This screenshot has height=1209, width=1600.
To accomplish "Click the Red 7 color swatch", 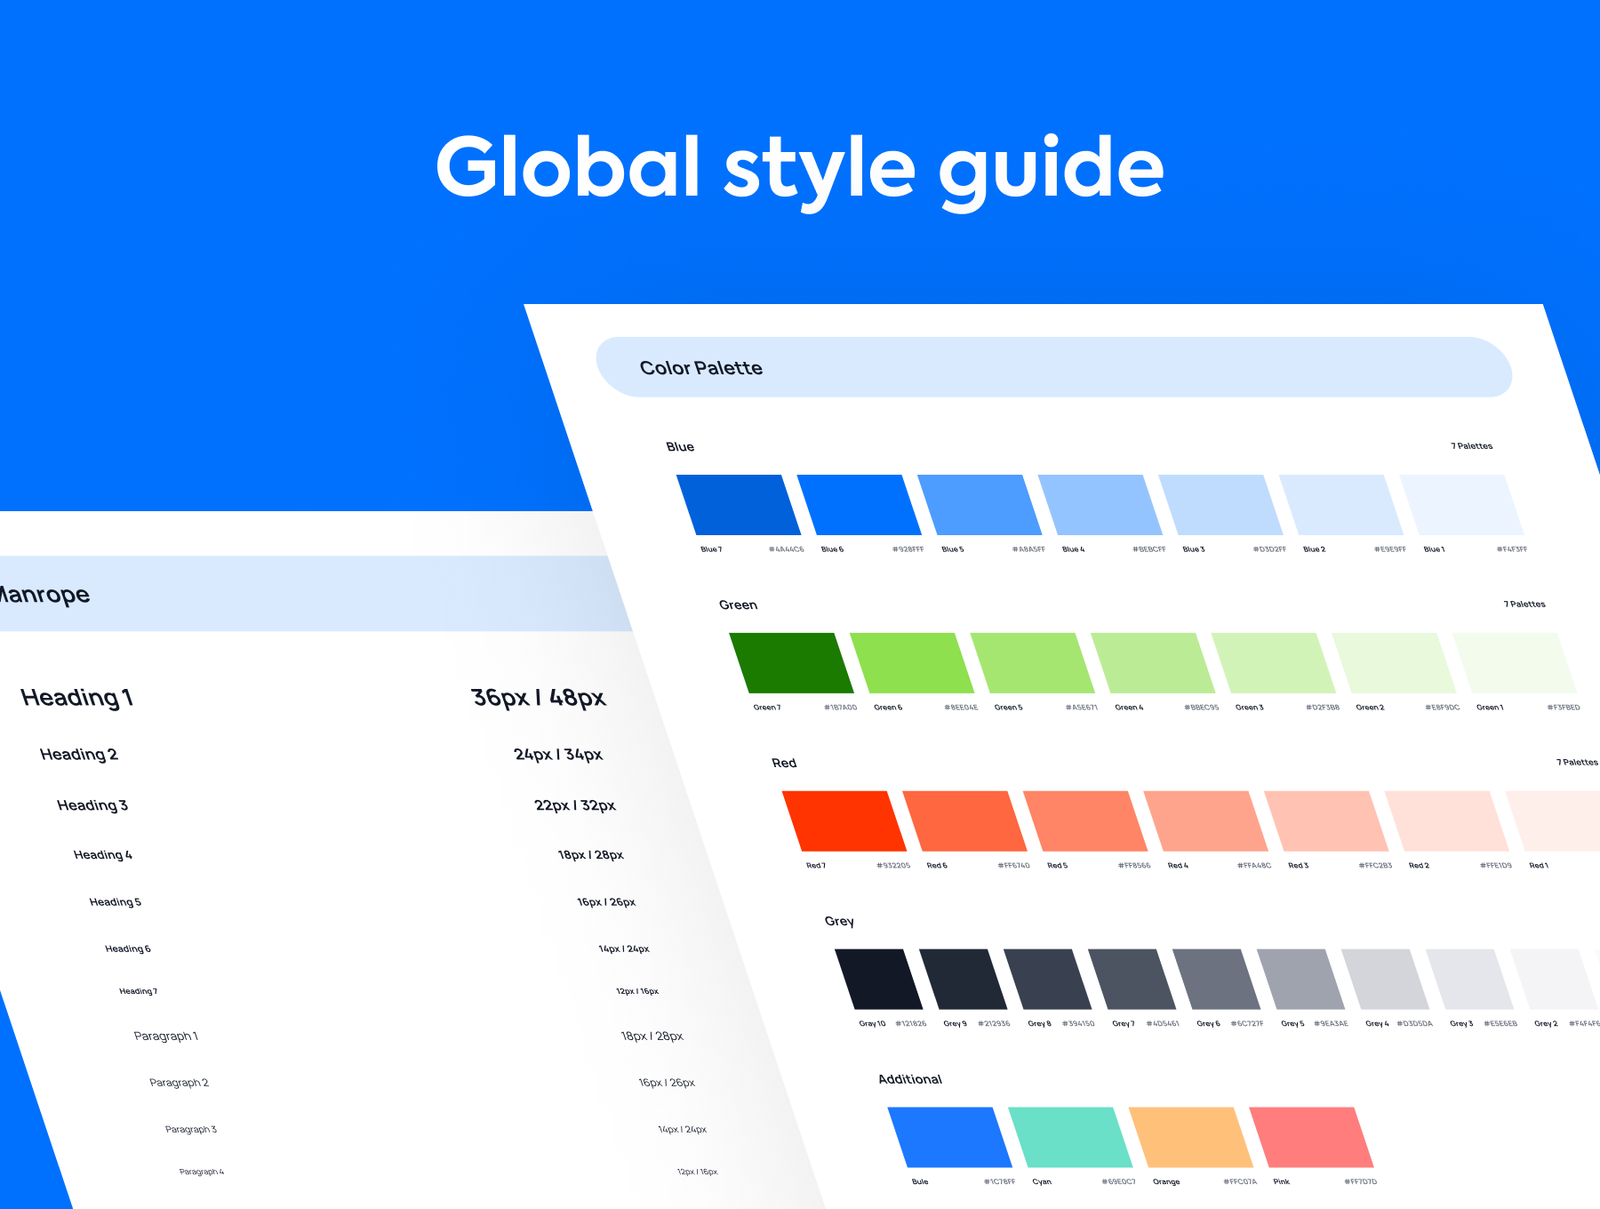I will coord(844,821).
